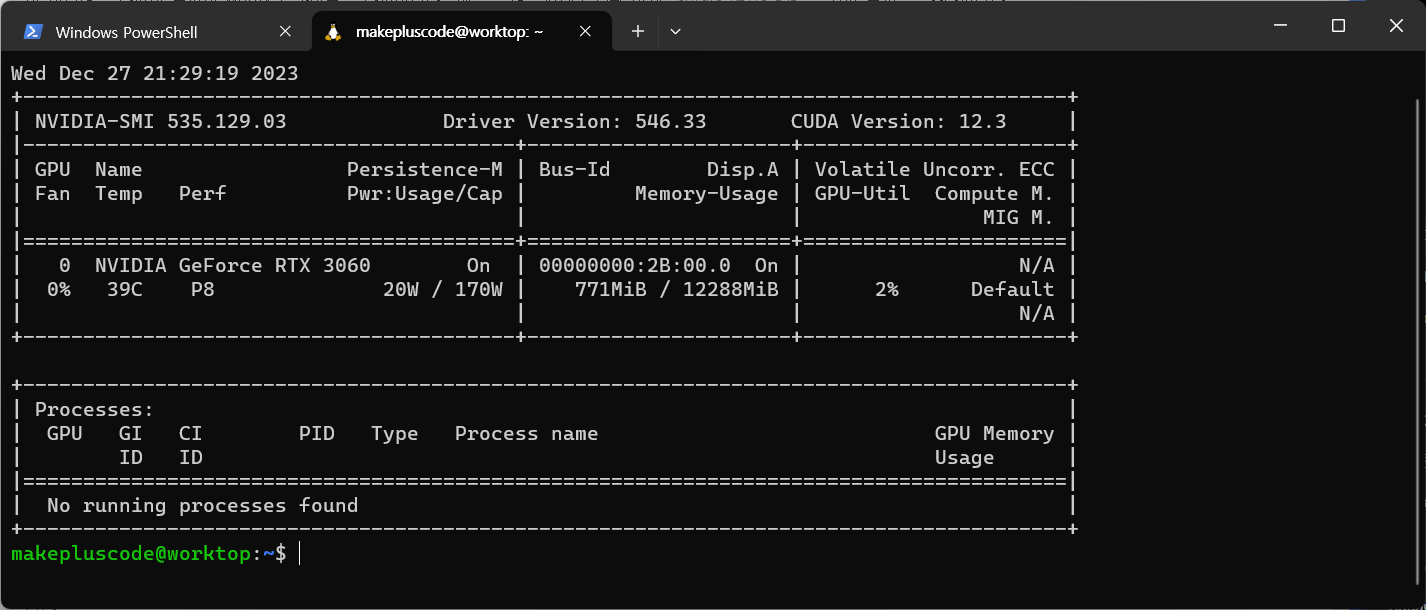Click the GPU-Util value '2%'
Screen dimensions: 1426x610
point(886,290)
